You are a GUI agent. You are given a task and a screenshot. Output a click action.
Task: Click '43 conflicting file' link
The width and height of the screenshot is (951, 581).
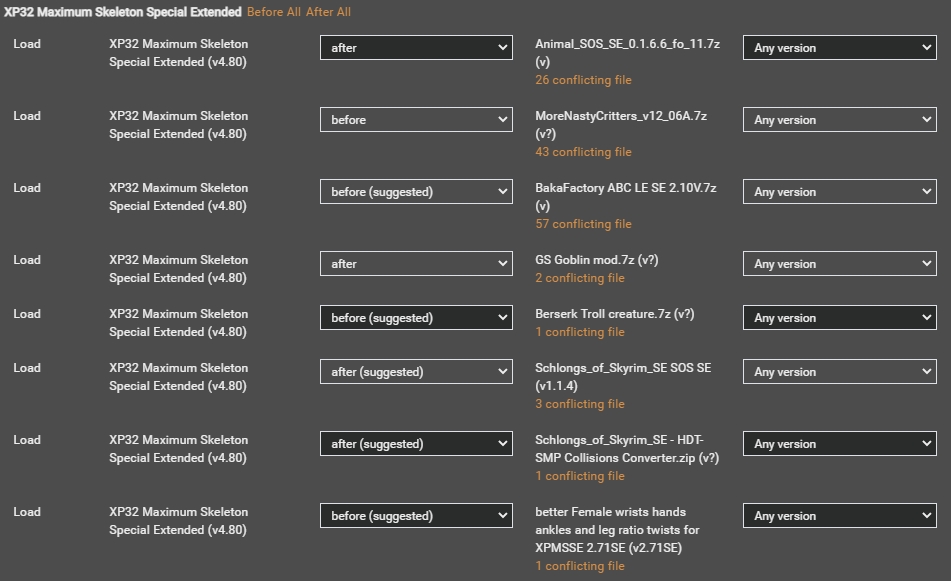(583, 152)
